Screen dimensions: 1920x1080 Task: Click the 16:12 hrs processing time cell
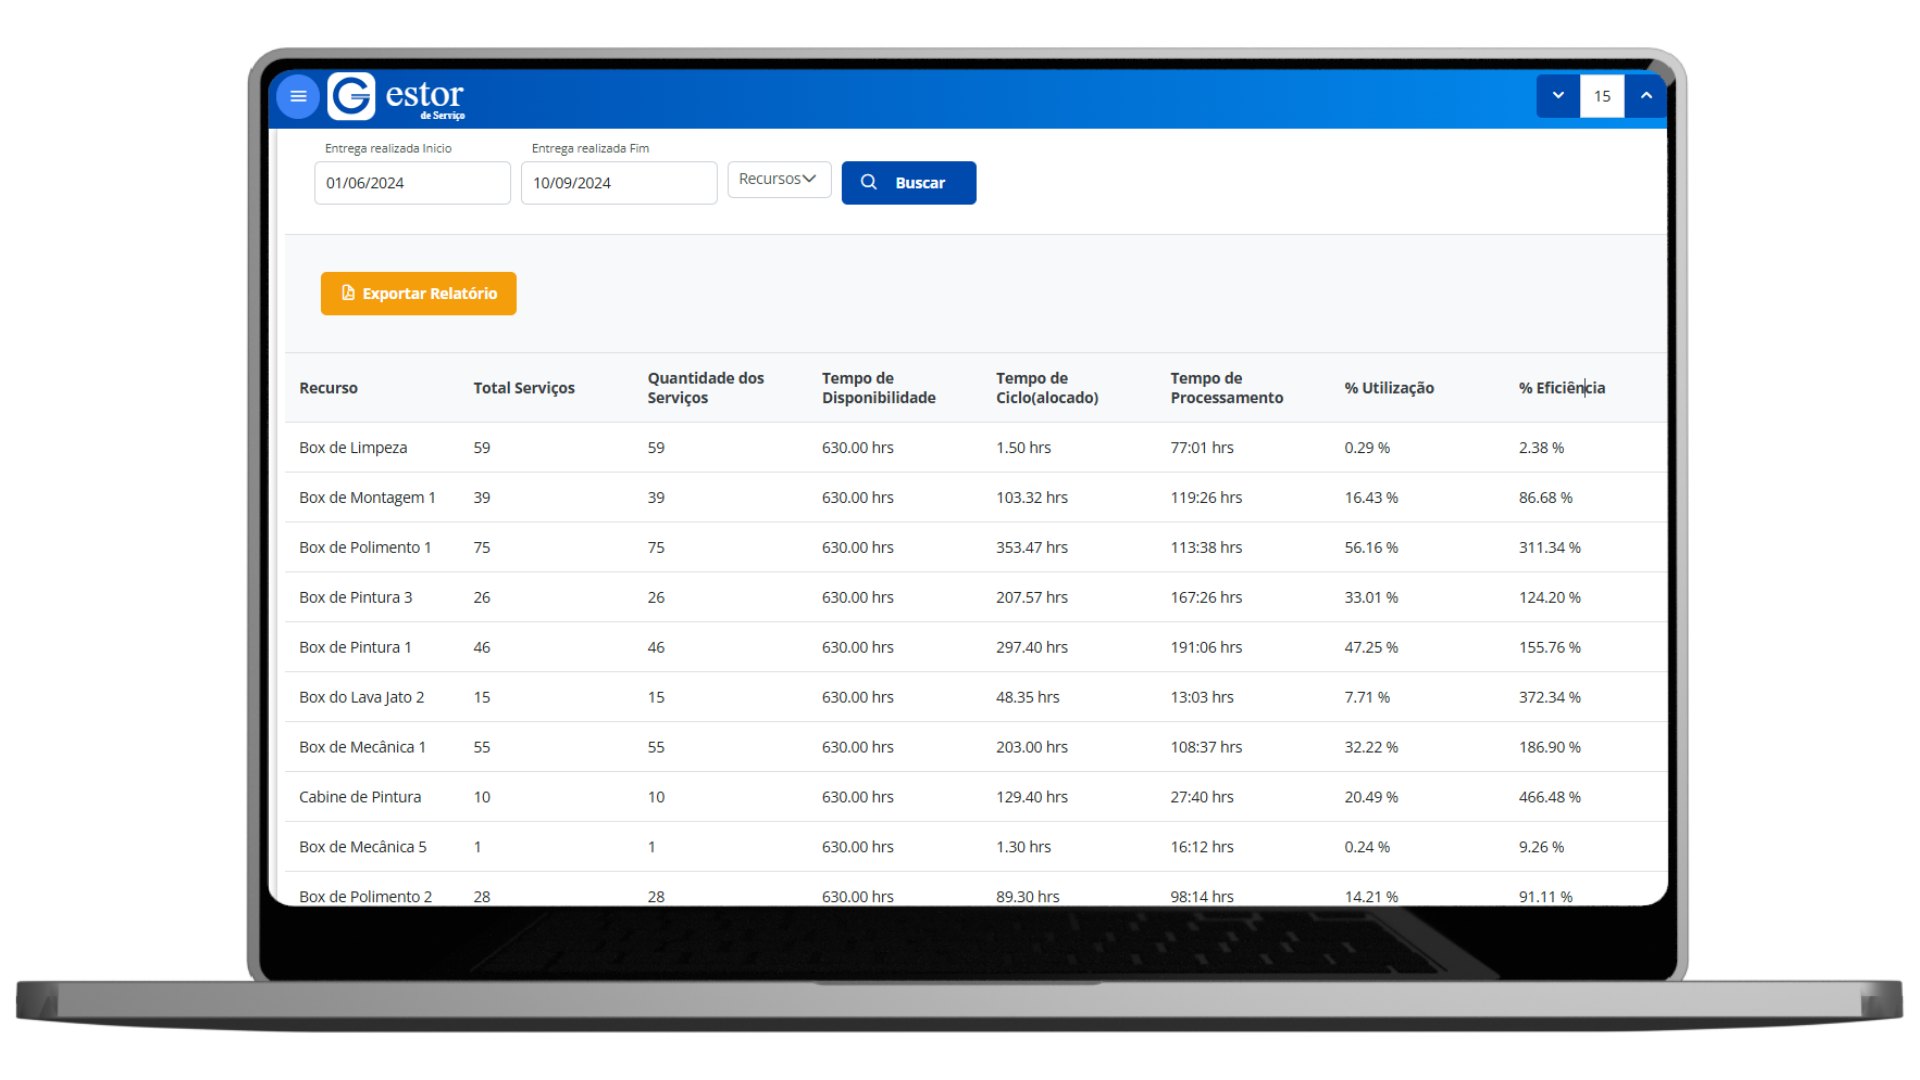tap(1202, 847)
